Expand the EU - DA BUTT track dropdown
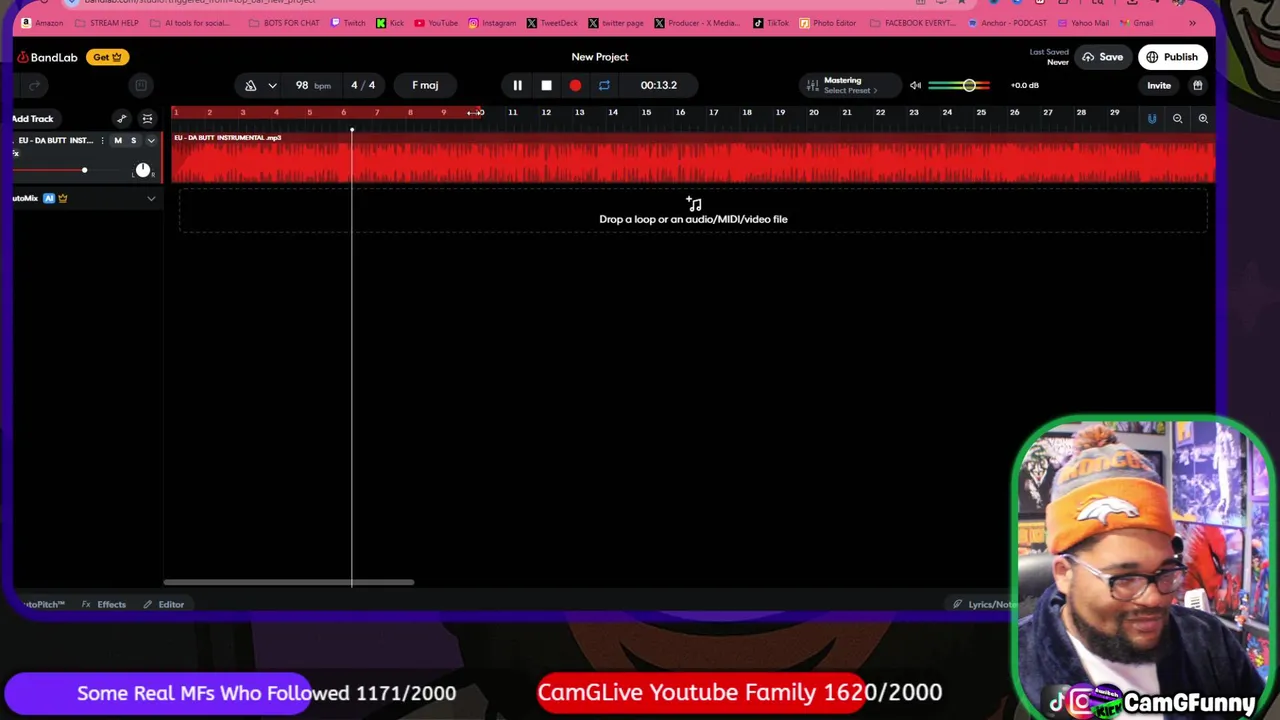This screenshot has height=720, width=1280. pyautogui.click(x=151, y=141)
